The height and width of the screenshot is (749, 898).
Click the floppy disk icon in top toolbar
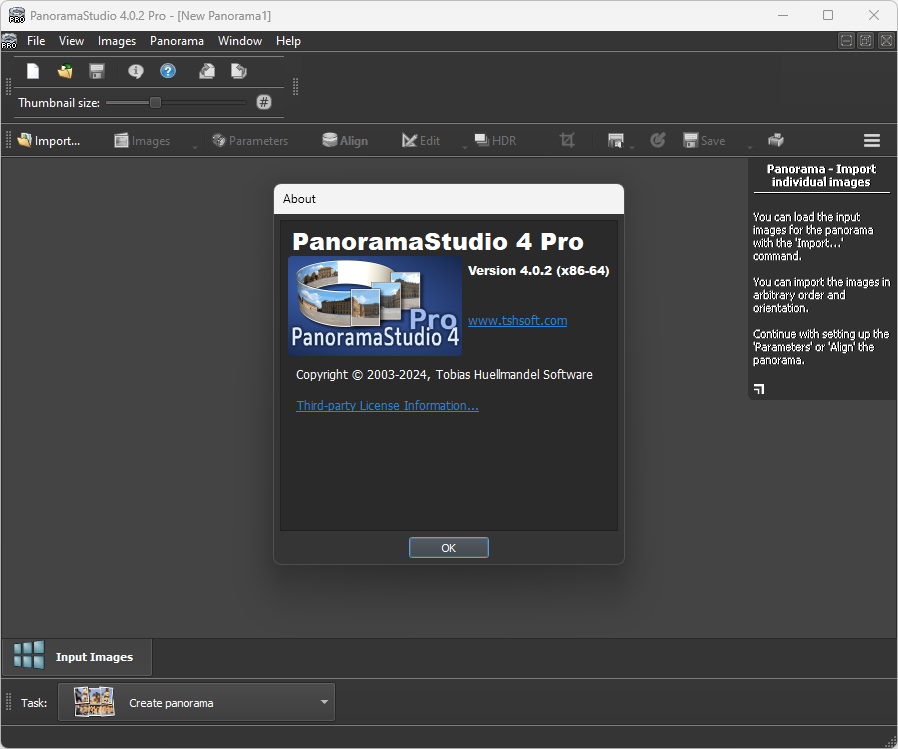97,71
